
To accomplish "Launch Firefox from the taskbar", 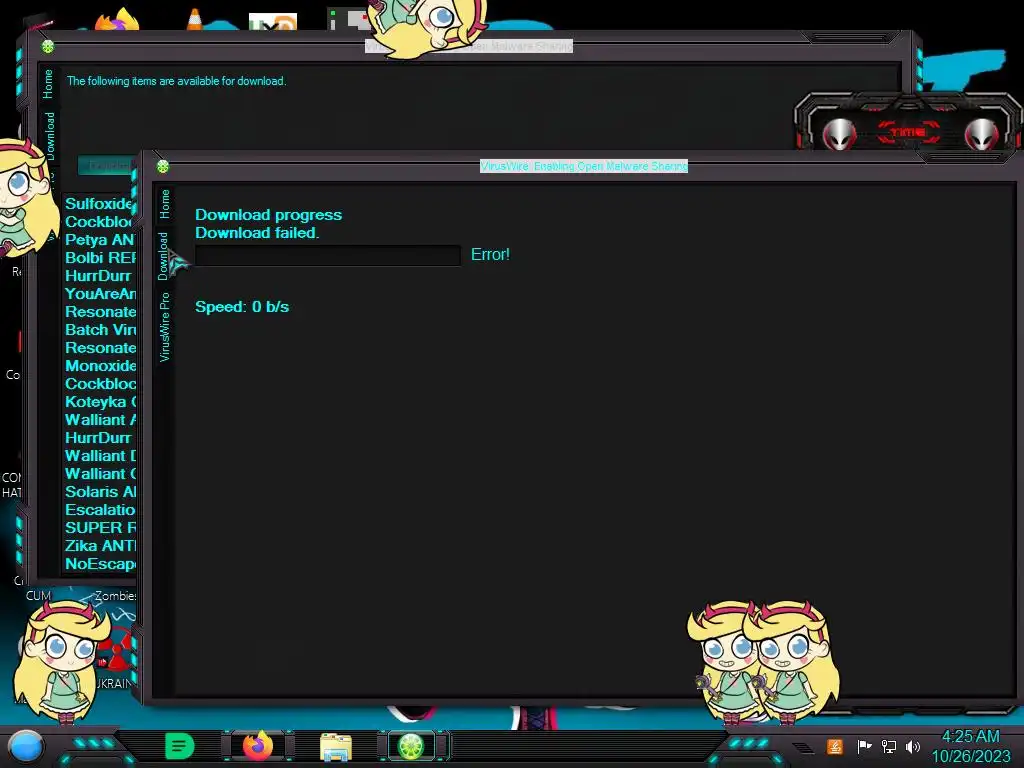I will click(x=258, y=745).
